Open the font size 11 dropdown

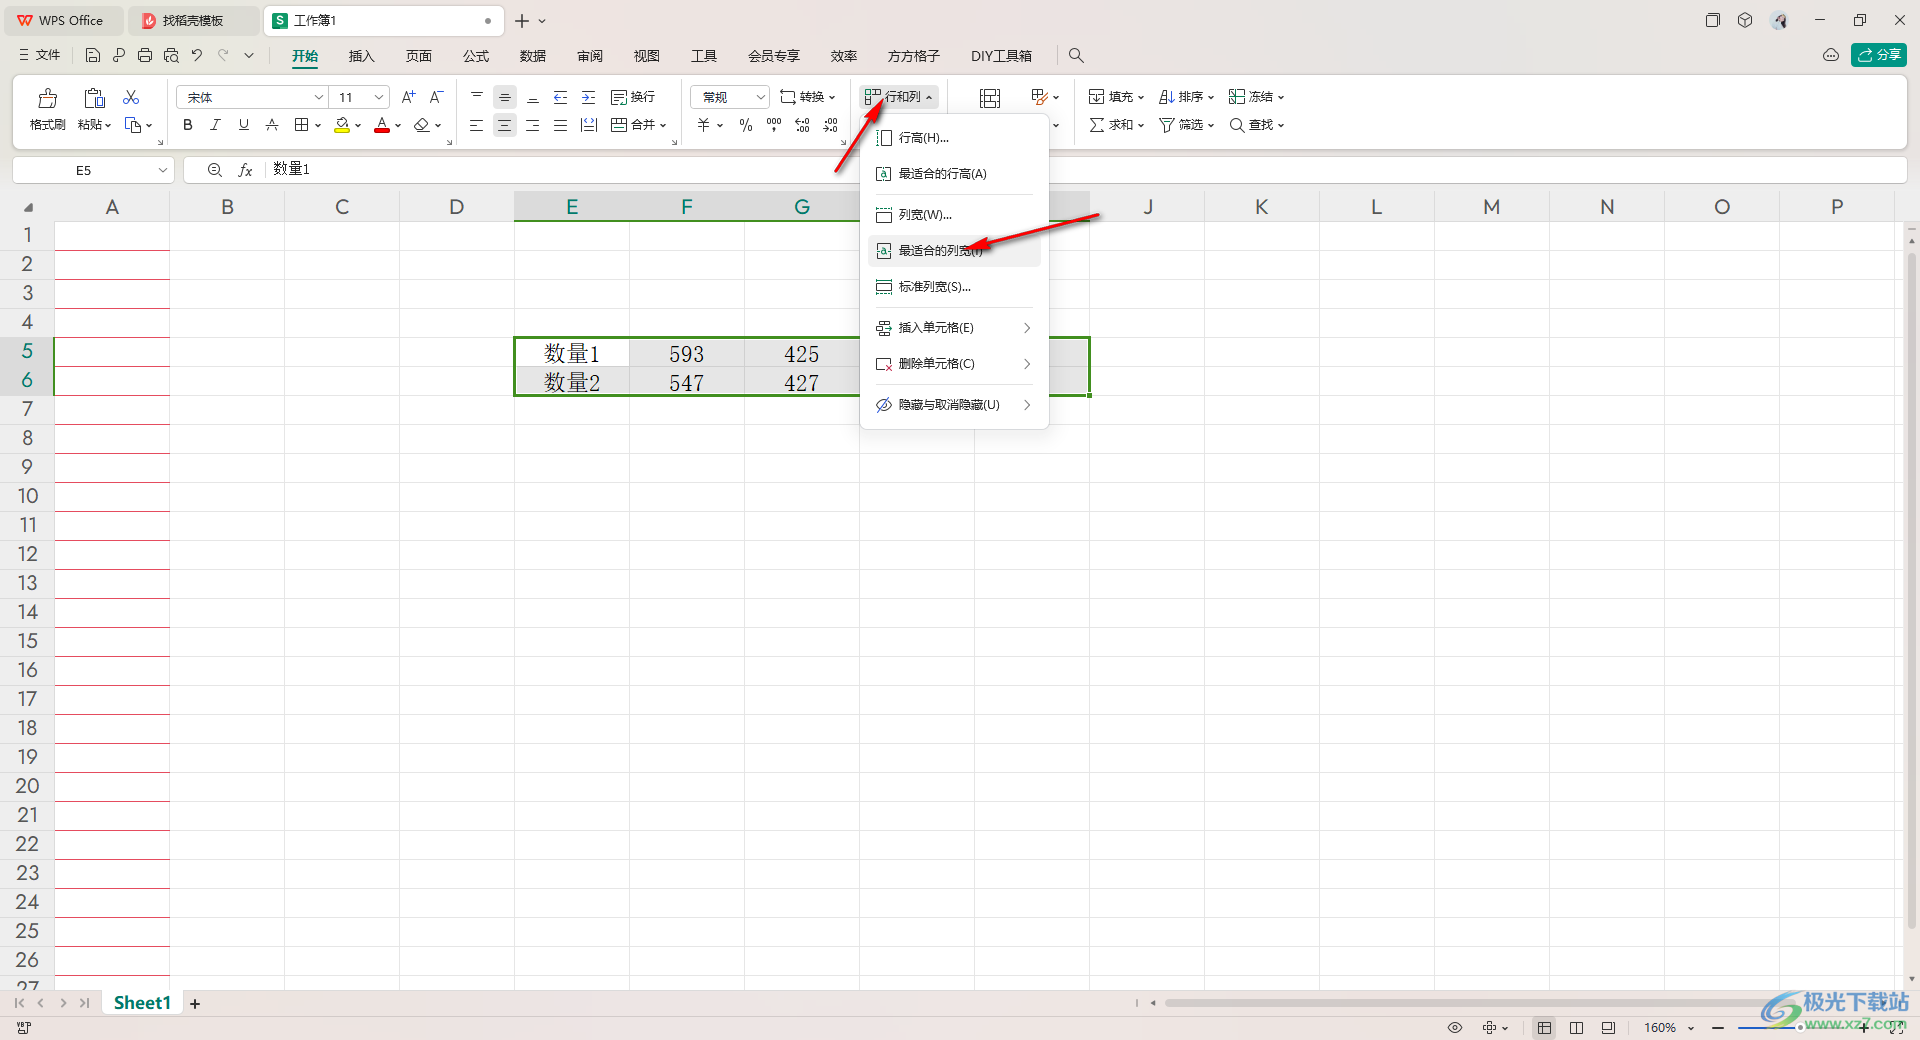379,97
